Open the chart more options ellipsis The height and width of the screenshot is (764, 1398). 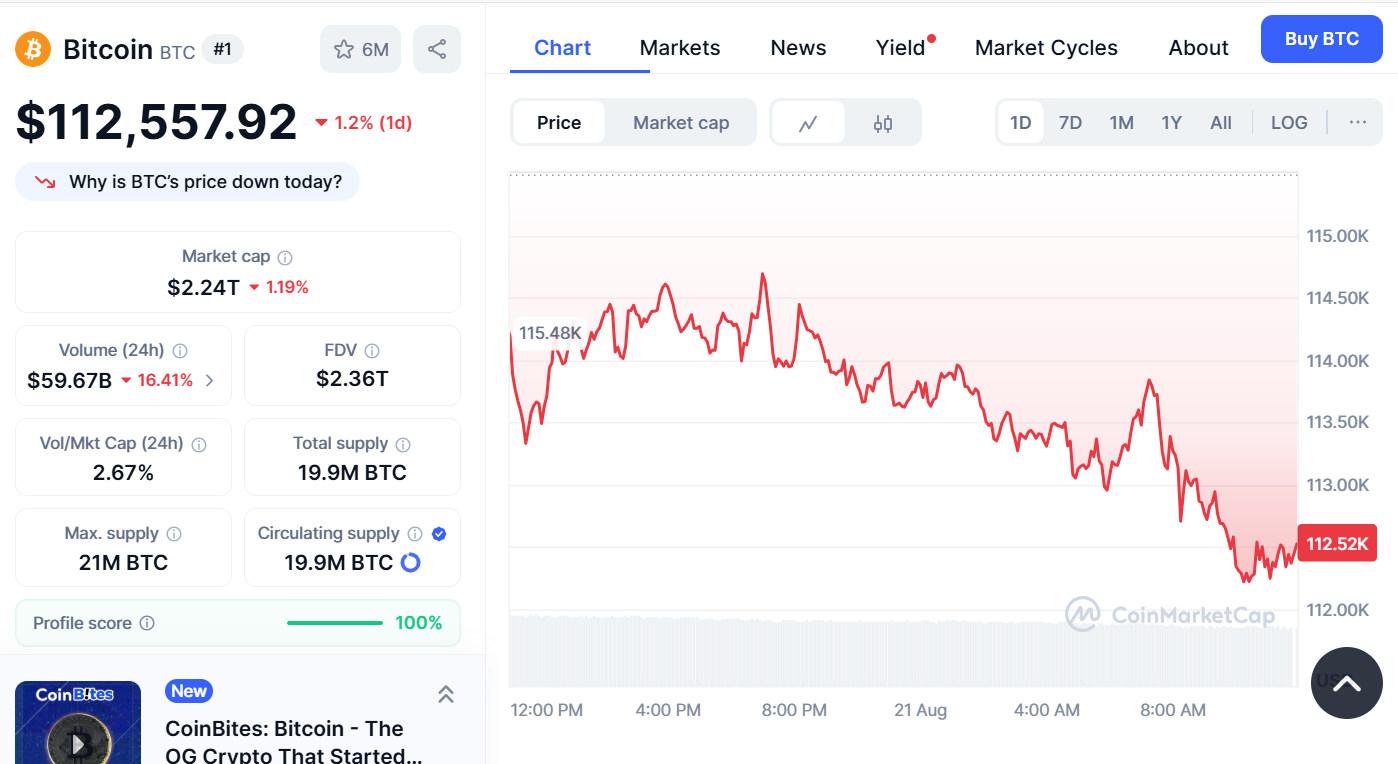(1357, 123)
